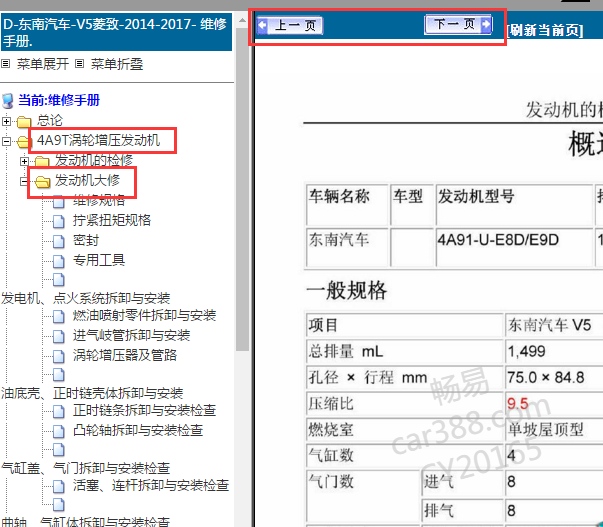Select the 发动机的检修 tree item

[94, 160]
